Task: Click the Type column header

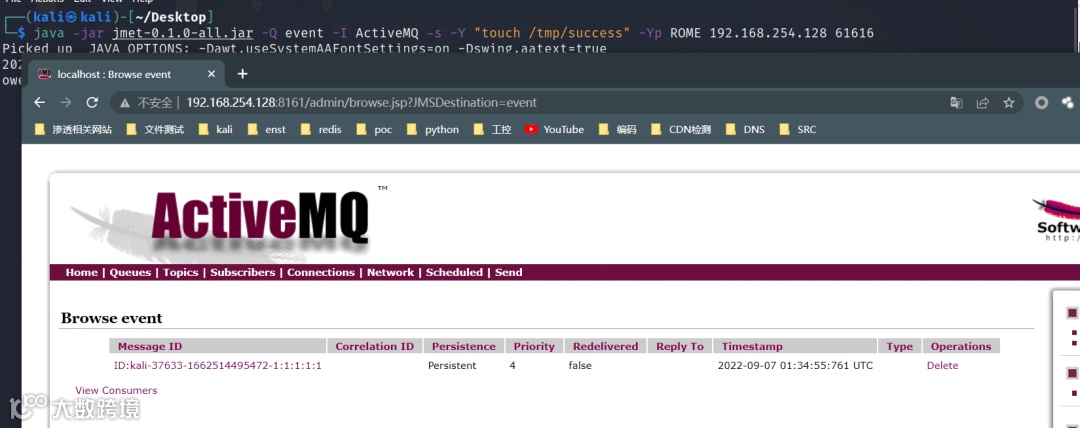Action: (900, 346)
